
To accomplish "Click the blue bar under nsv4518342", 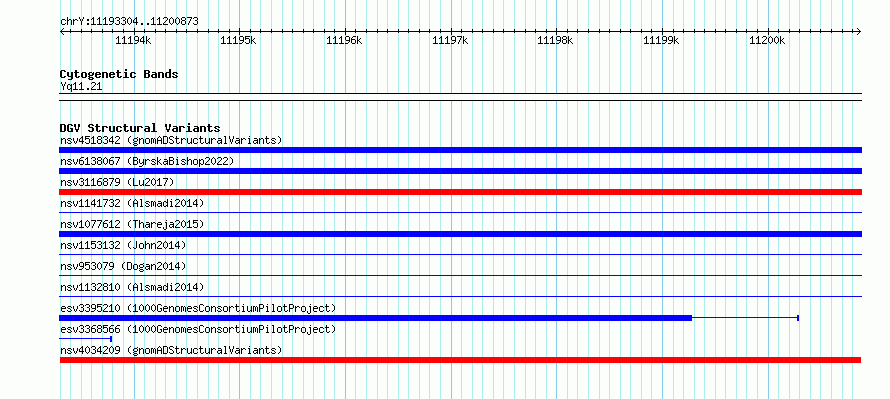I will pos(460,150).
